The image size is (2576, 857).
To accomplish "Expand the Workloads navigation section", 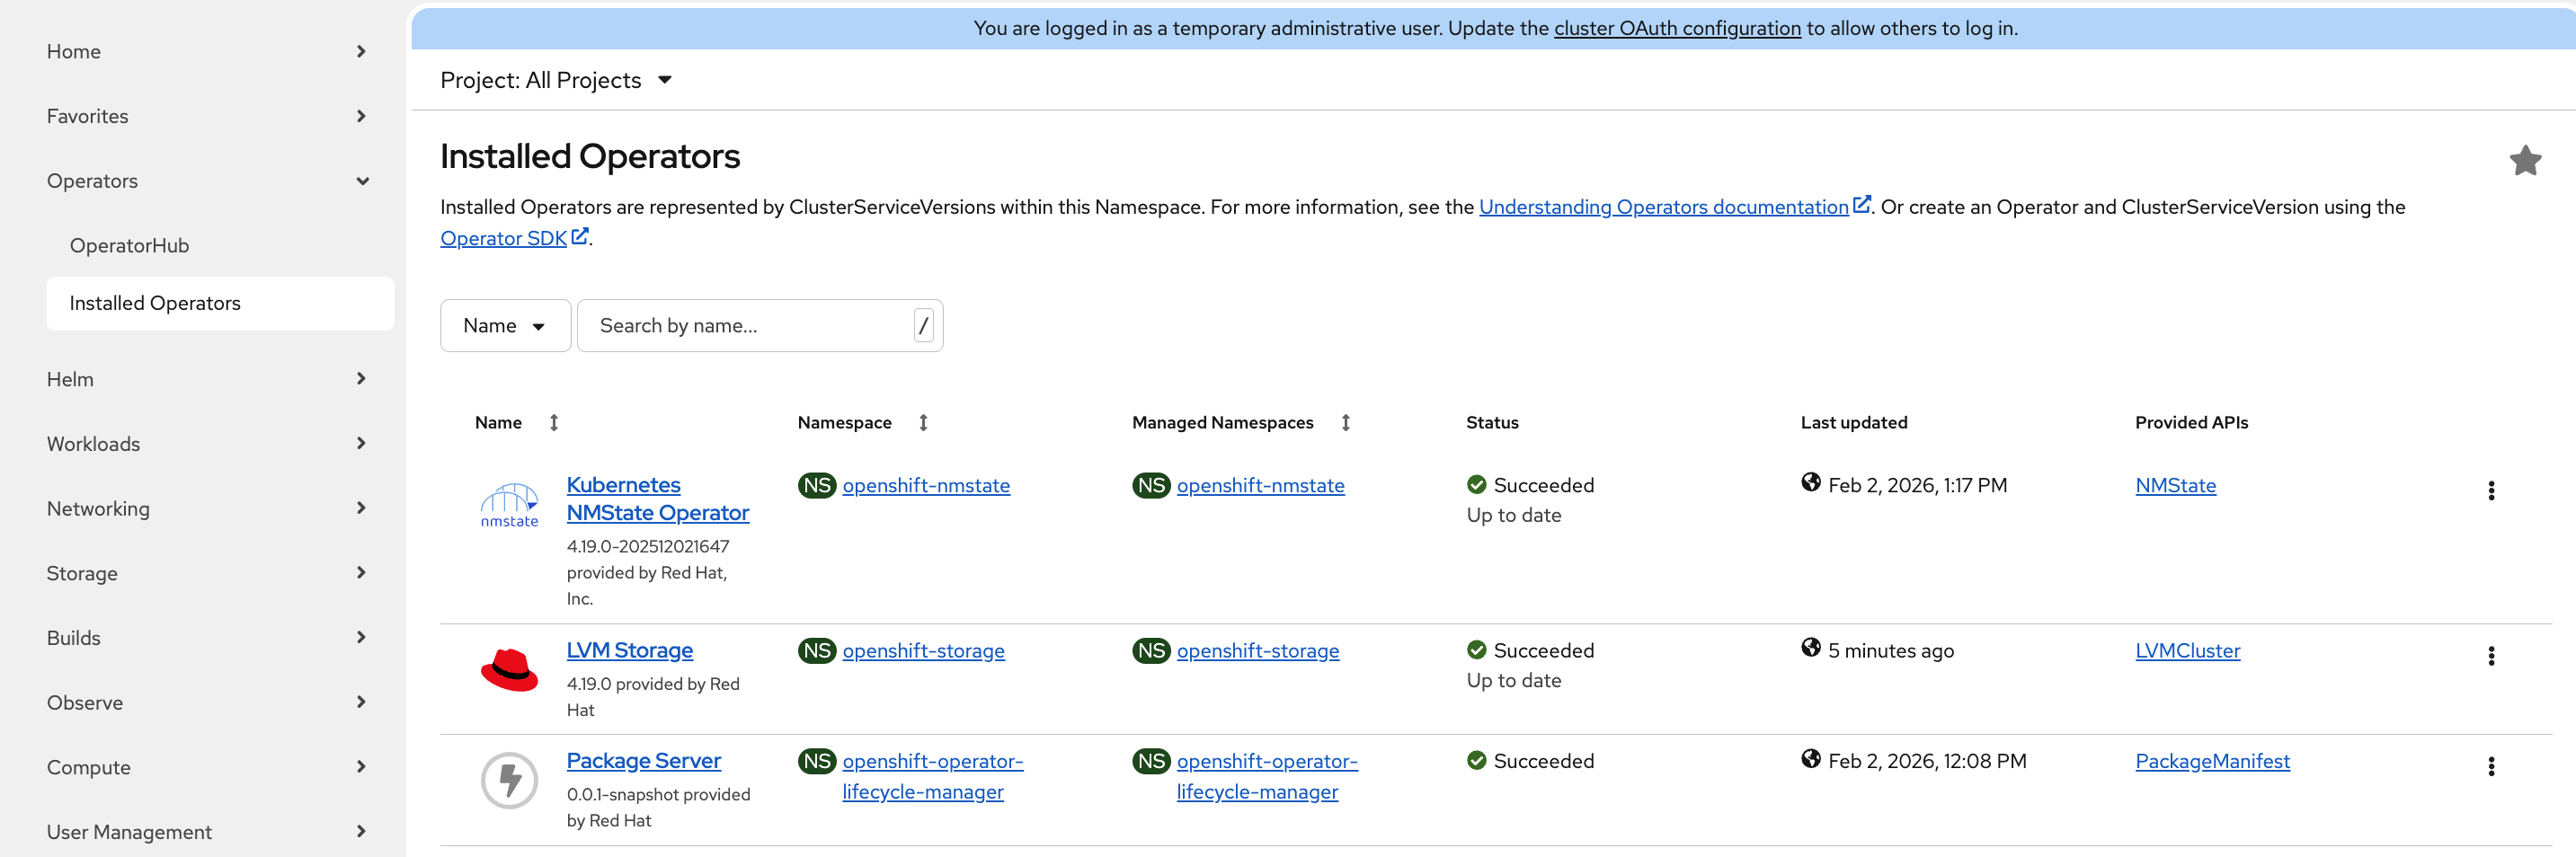I will tap(206, 444).
